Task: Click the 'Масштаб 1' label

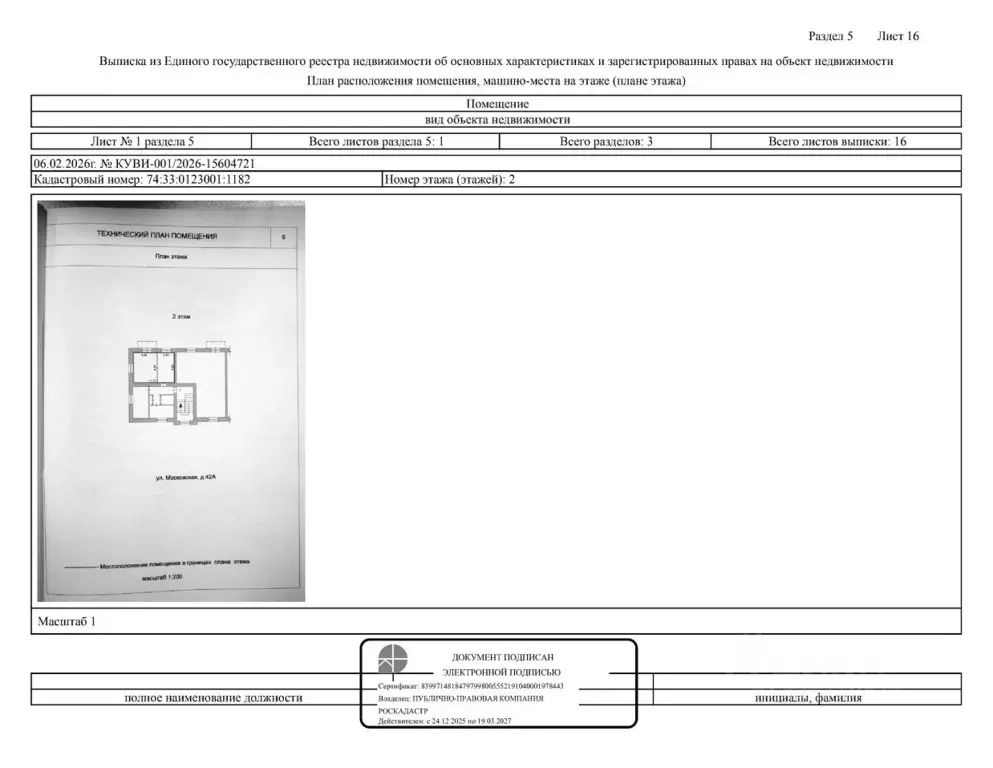Action: click(x=66, y=621)
